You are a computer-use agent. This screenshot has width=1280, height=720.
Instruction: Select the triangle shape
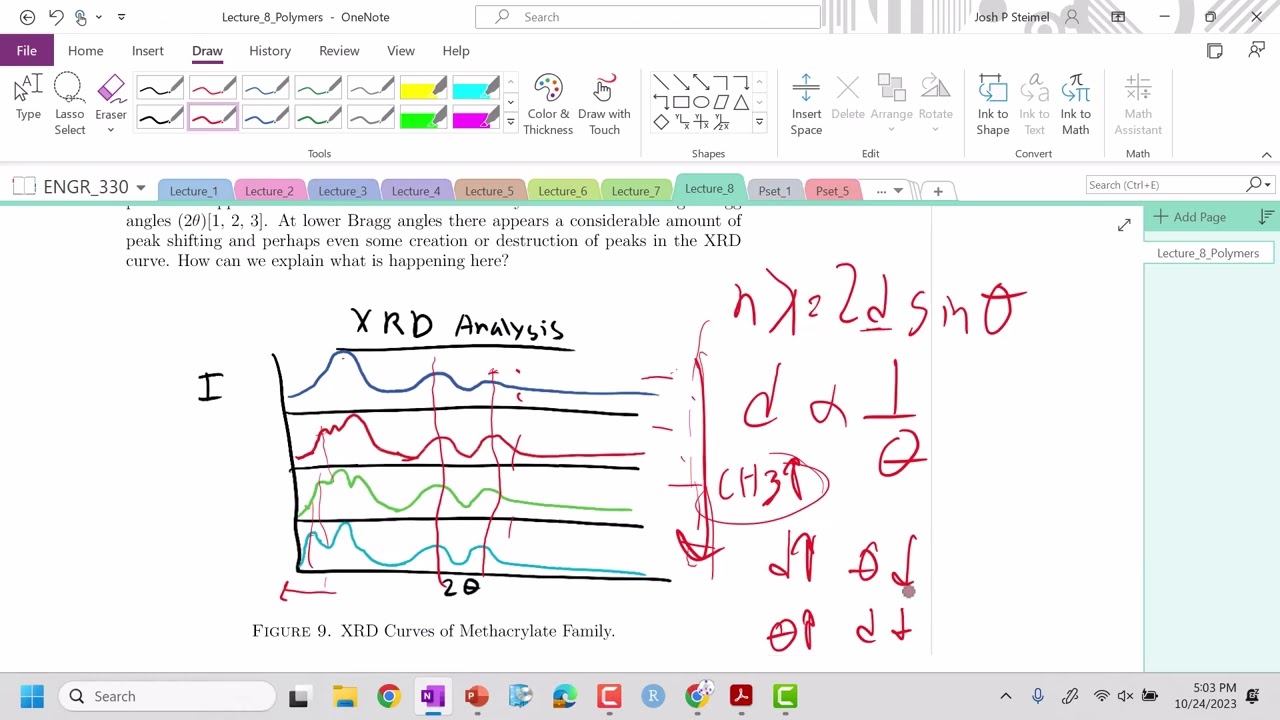(741, 102)
